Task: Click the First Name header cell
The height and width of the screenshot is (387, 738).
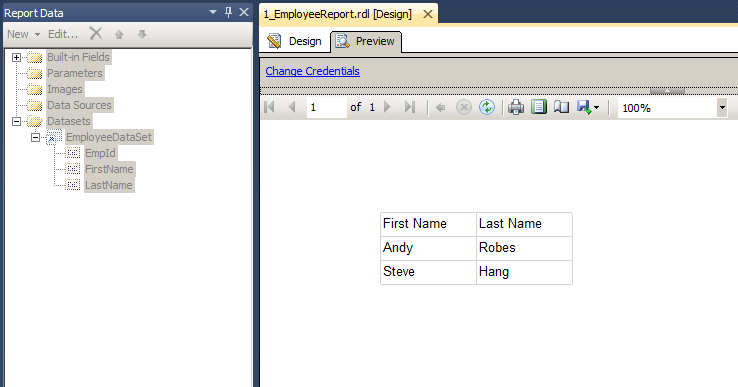Action: [x=428, y=224]
